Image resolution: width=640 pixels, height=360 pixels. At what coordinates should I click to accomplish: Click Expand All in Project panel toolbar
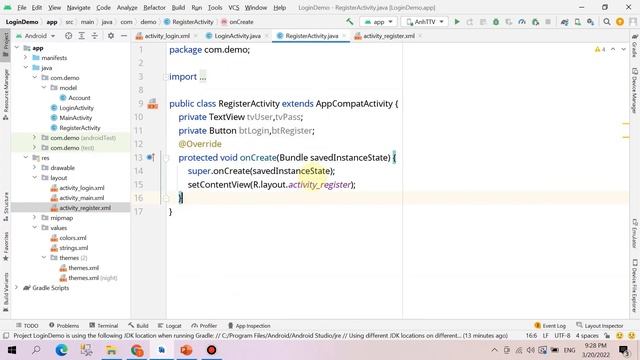coord(82,36)
